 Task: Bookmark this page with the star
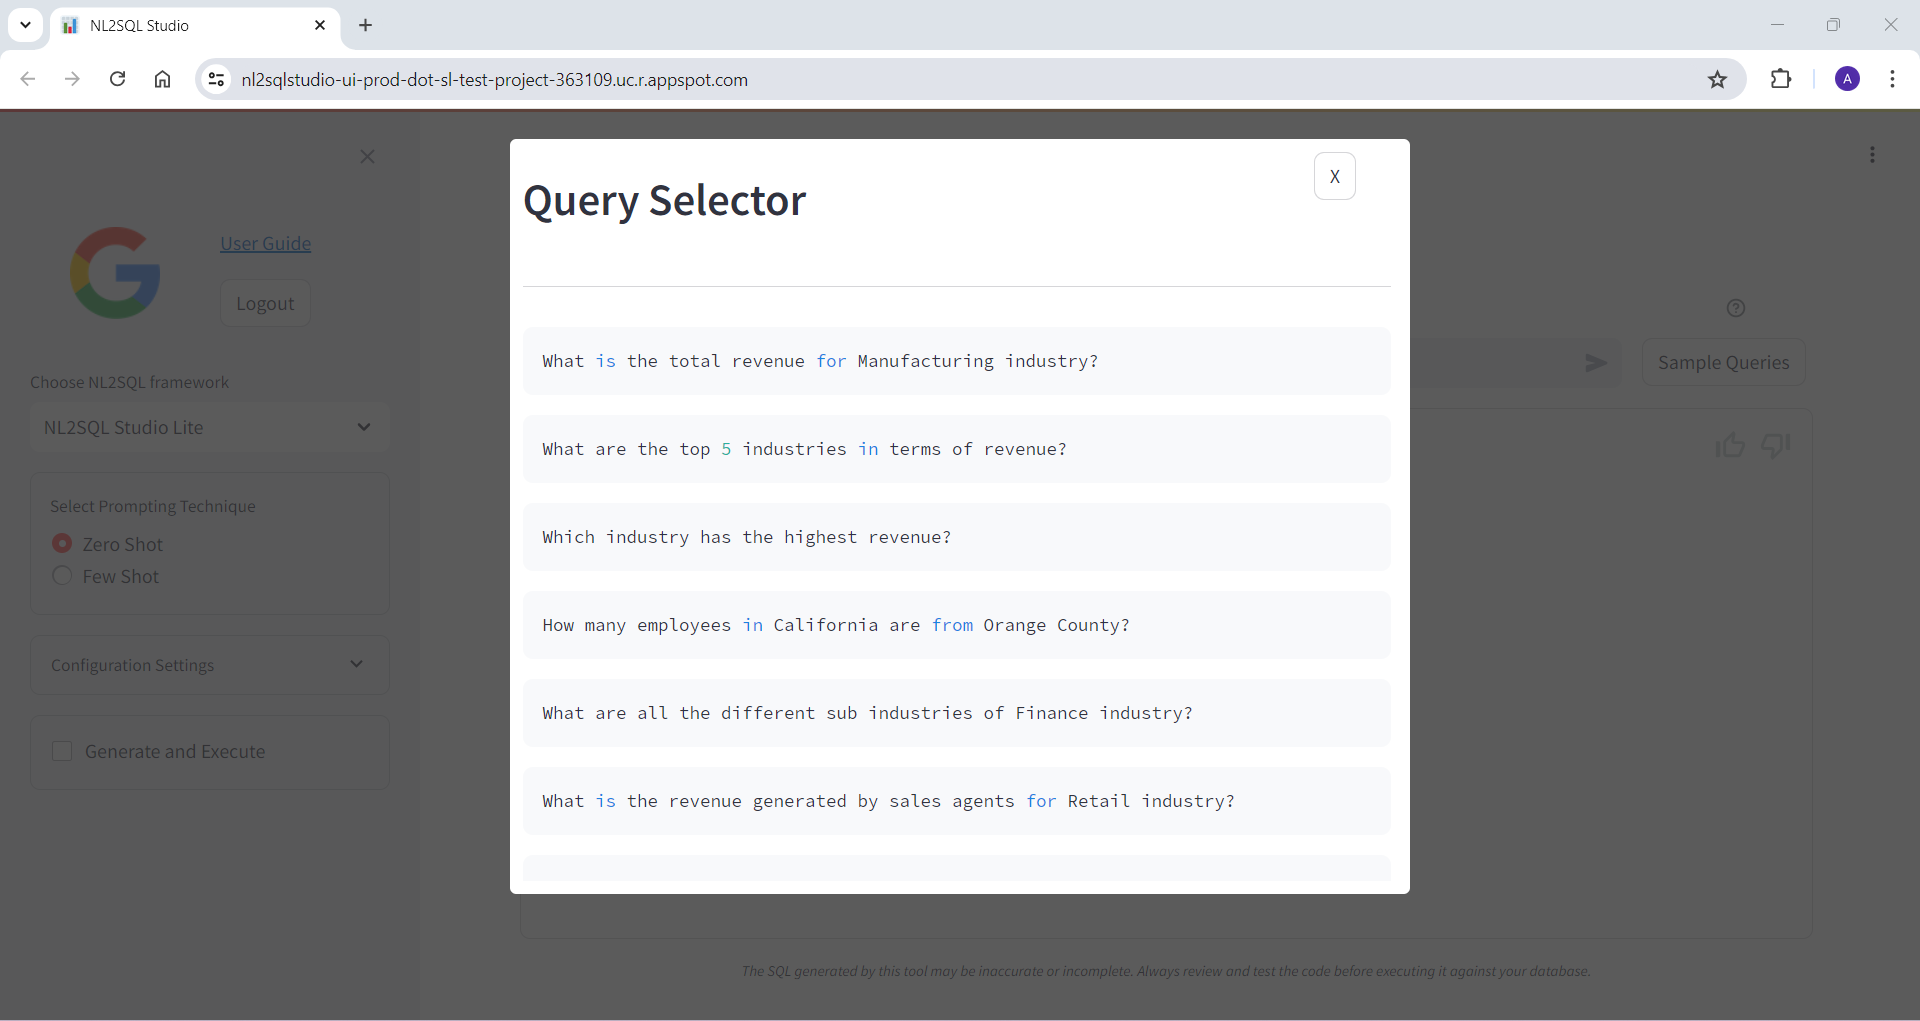click(x=1717, y=79)
